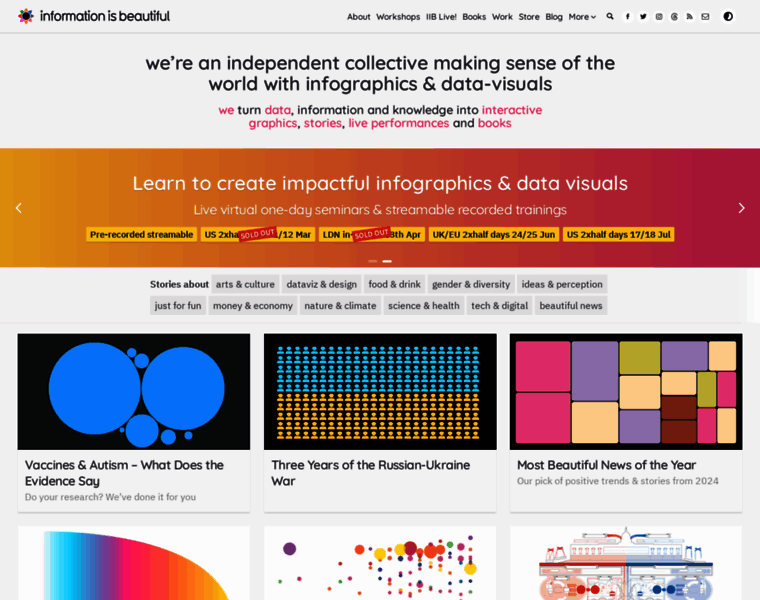This screenshot has width=760, height=600.
Task: Click the pink 'data' link
Action: click(x=278, y=111)
